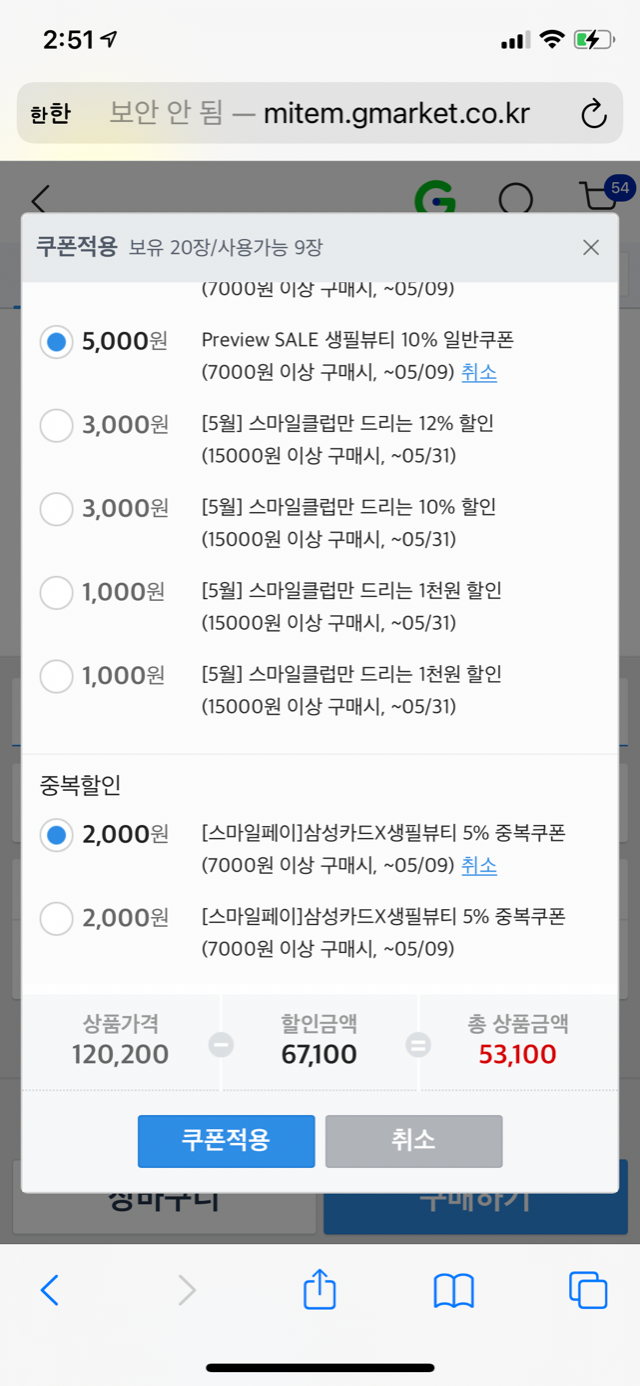This screenshot has height=1386, width=640.
Task: Show Safari open tabs icon
Action: [587, 1290]
